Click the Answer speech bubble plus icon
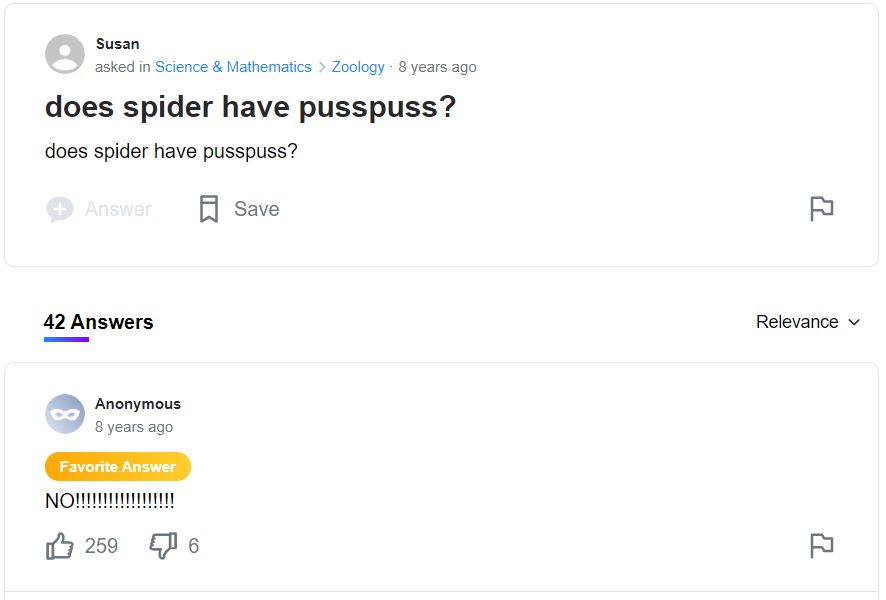Viewport: 886px width, 600px height. pyautogui.click(x=60, y=209)
